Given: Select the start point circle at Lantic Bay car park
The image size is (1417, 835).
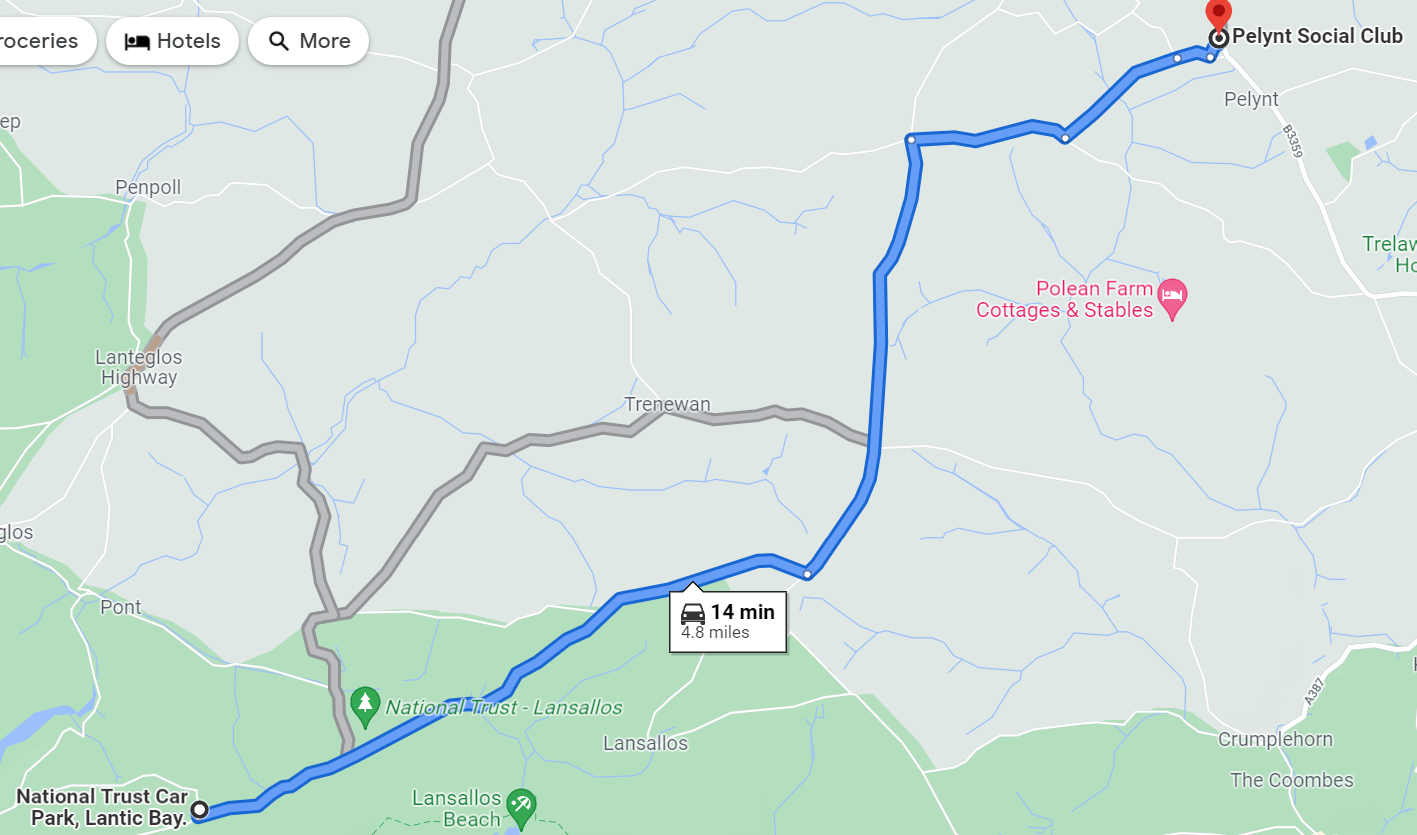Looking at the screenshot, I should pyautogui.click(x=199, y=809).
